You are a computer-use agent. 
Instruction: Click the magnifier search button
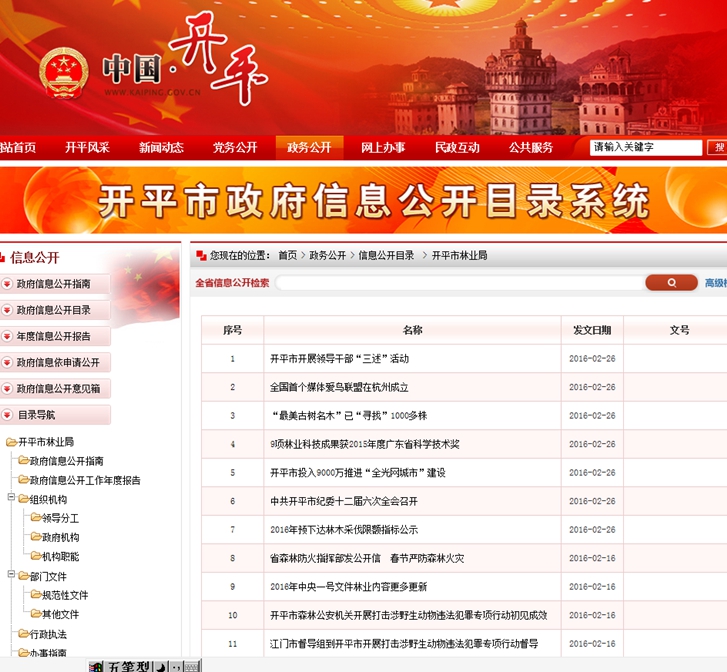point(671,283)
